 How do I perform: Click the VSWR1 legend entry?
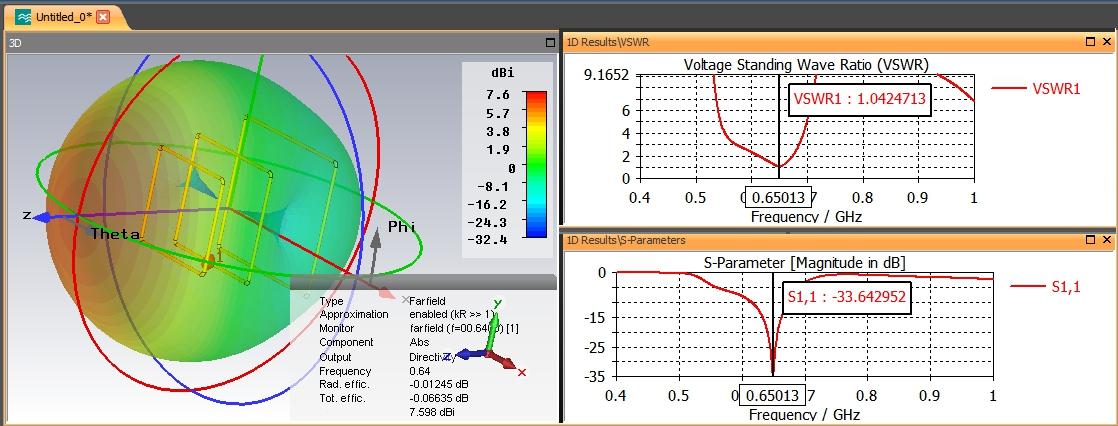[x=1036, y=88]
